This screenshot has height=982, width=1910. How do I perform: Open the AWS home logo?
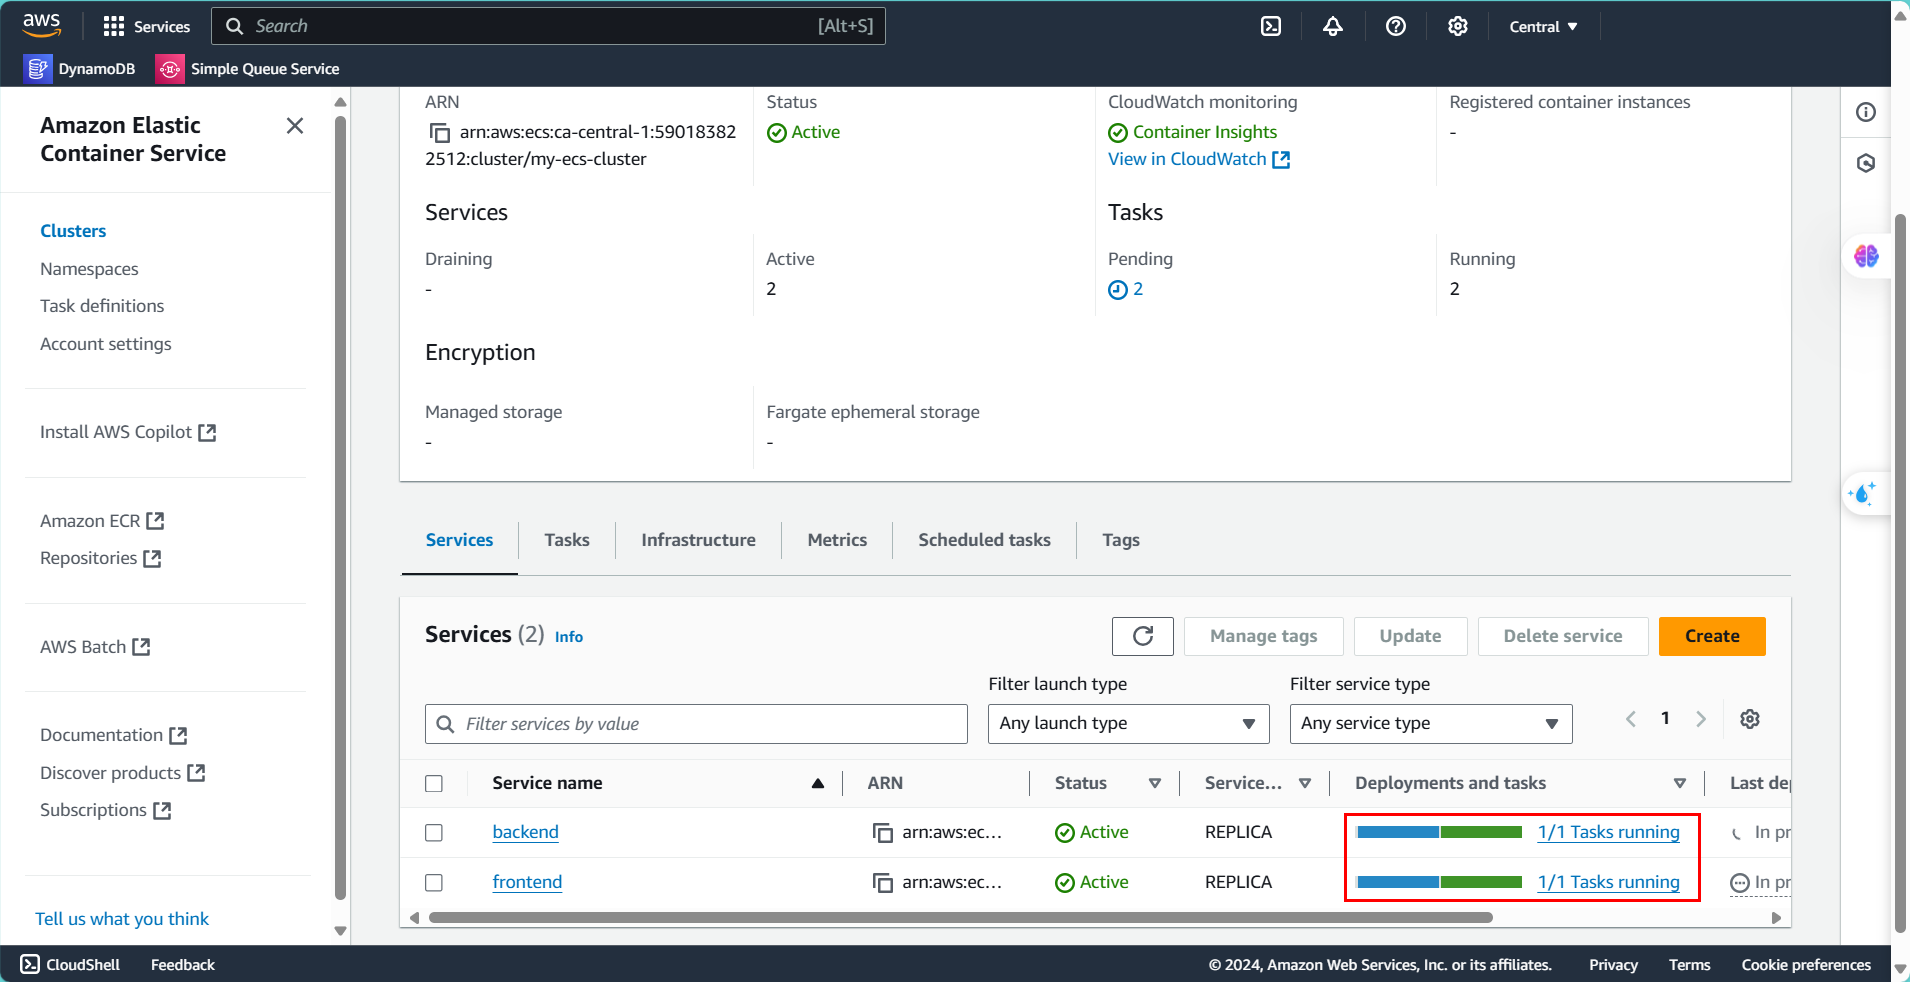click(x=41, y=25)
